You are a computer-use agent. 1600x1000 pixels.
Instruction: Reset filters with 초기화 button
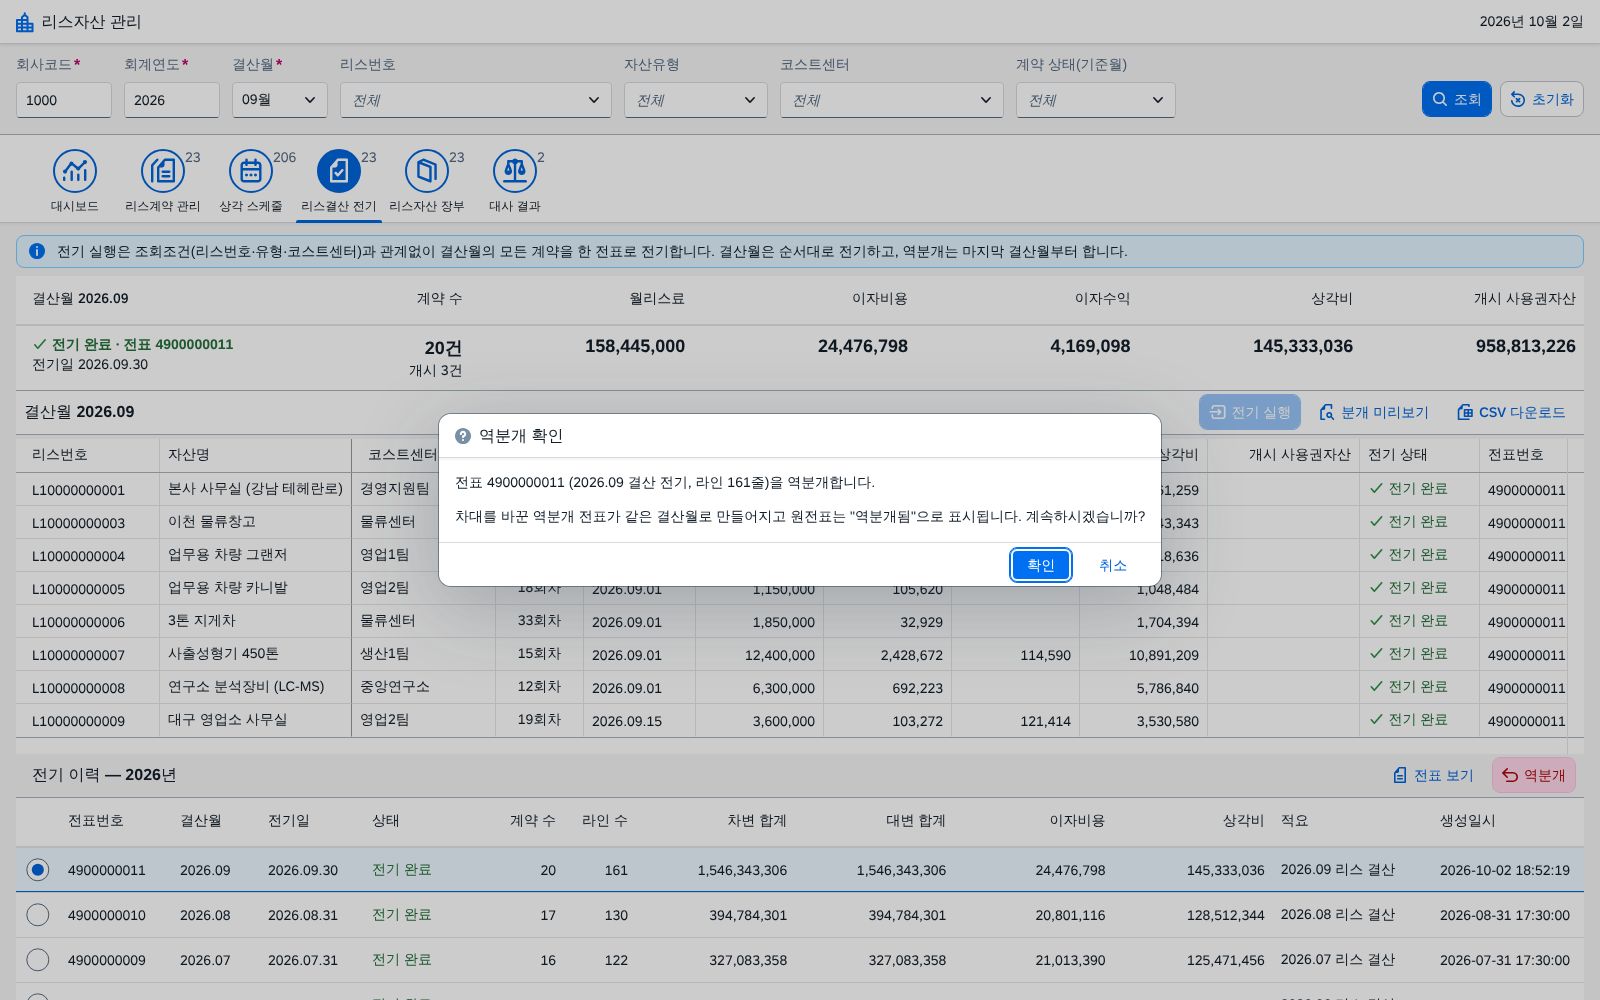pos(1542,99)
